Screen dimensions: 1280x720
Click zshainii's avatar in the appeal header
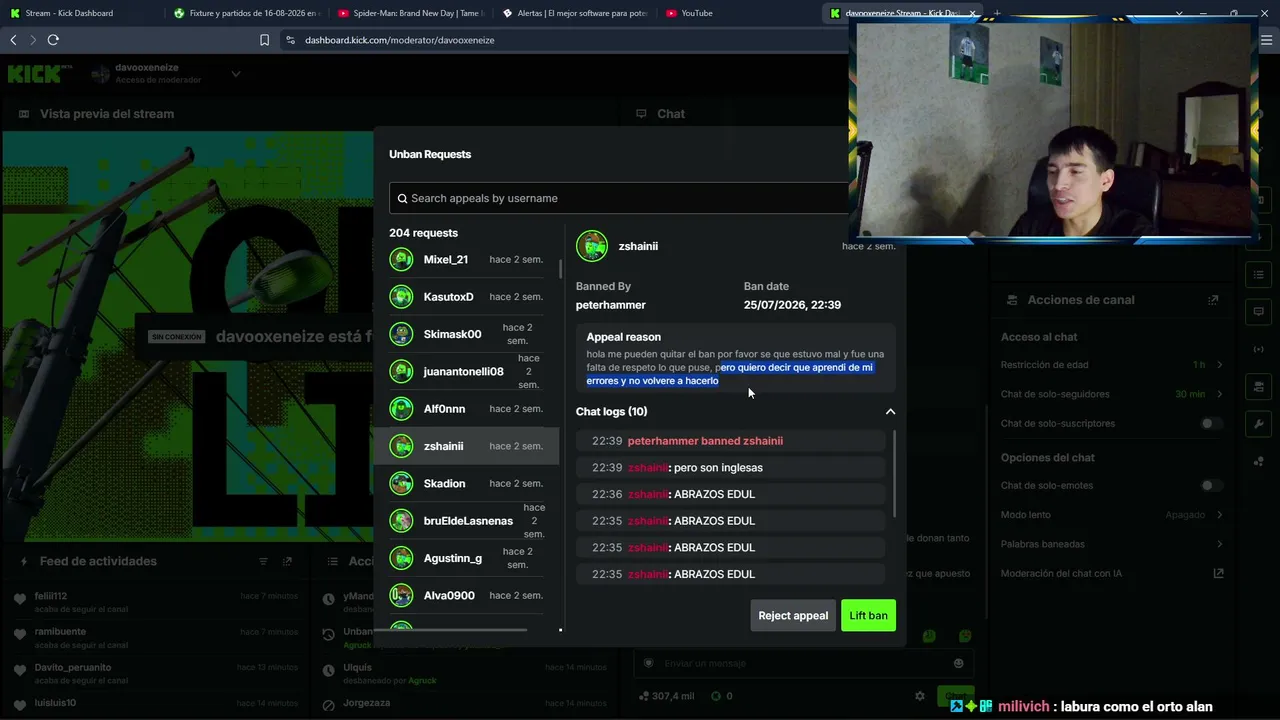[x=592, y=246]
